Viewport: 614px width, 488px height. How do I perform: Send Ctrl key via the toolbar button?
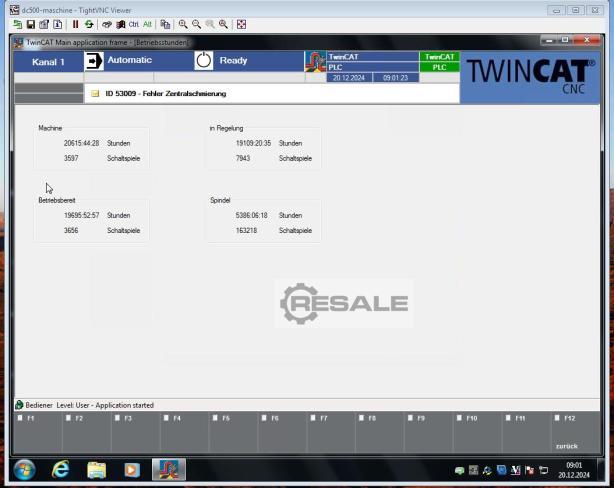[x=133, y=24]
